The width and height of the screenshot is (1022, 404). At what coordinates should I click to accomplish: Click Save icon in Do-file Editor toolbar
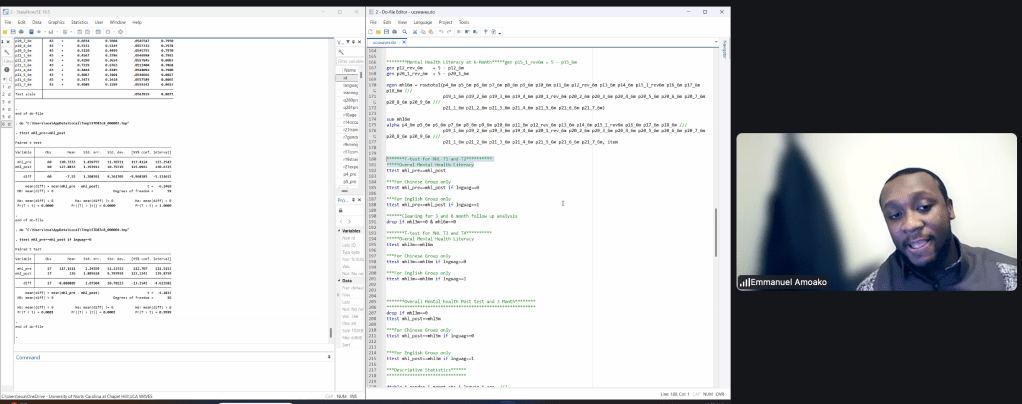tap(386, 32)
